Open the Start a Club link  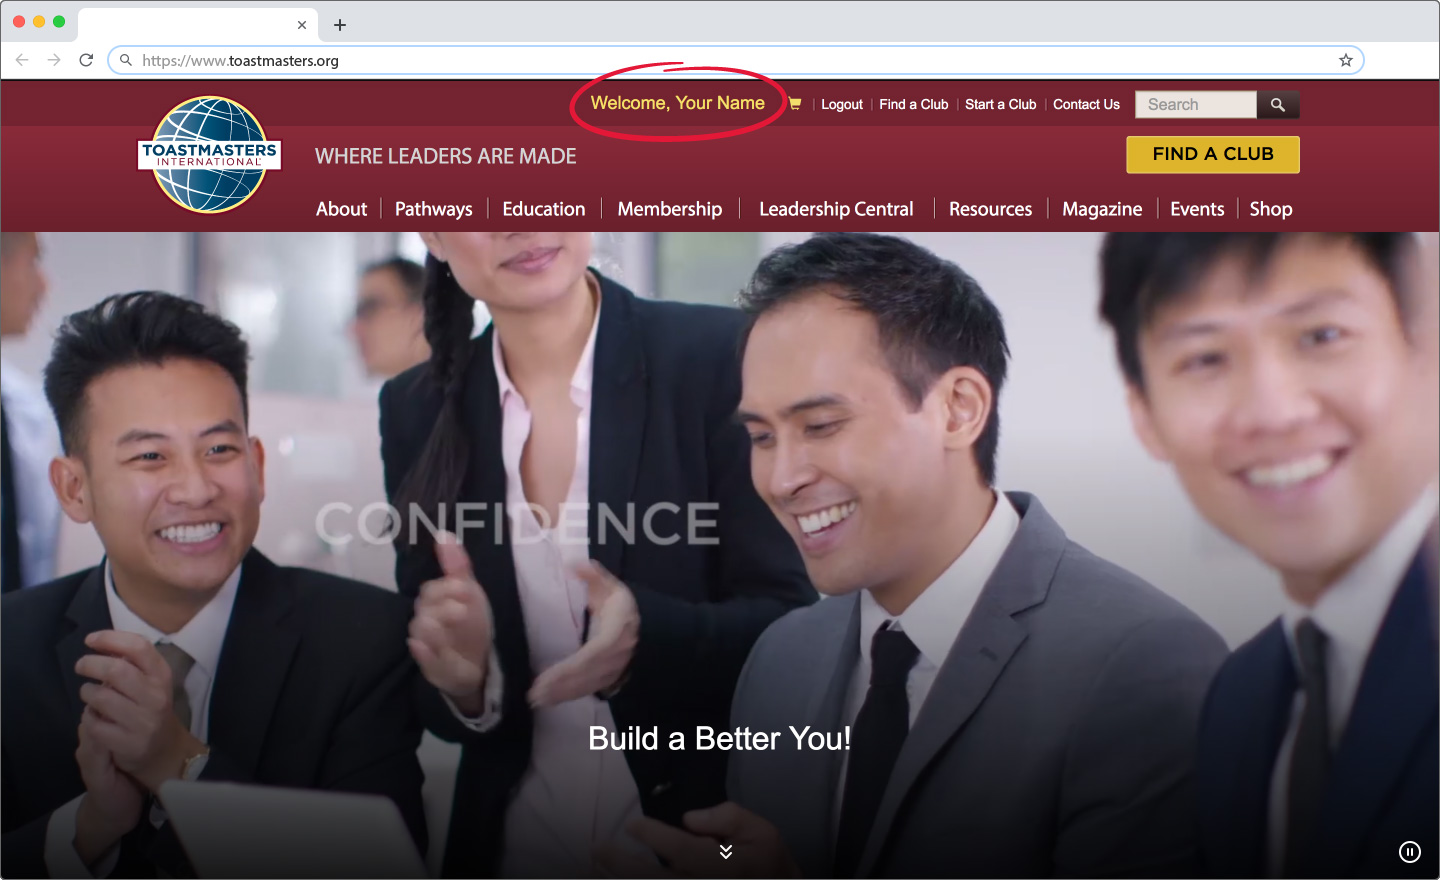pos(1000,105)
